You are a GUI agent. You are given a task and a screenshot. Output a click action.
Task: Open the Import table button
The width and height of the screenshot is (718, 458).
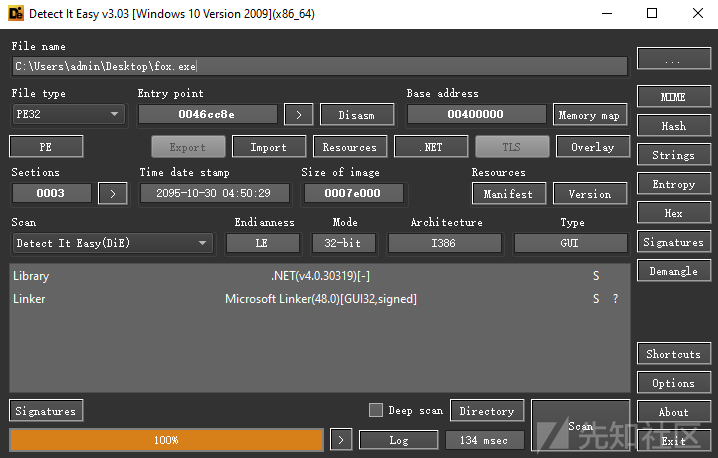point(269,147)
